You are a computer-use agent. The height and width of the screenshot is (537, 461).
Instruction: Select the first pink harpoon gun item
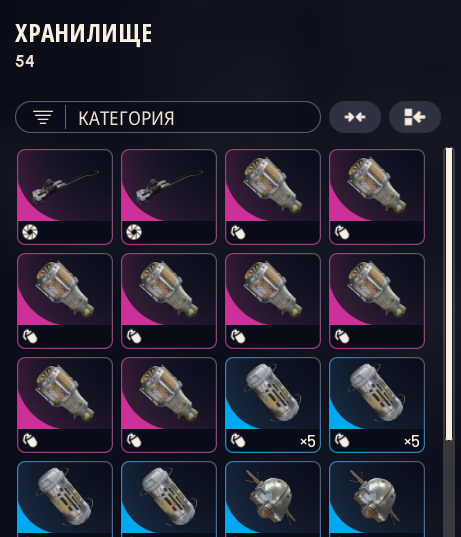(65, 197)
